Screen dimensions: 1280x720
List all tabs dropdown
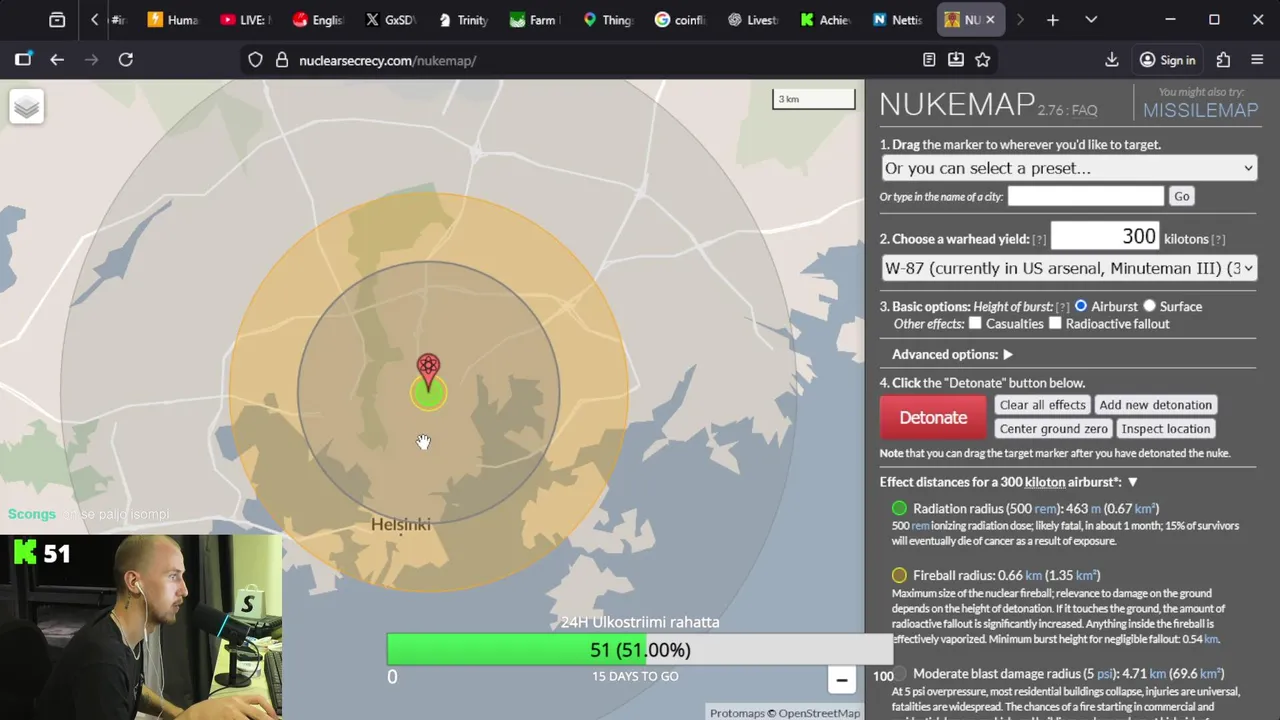pos(1091,20)
